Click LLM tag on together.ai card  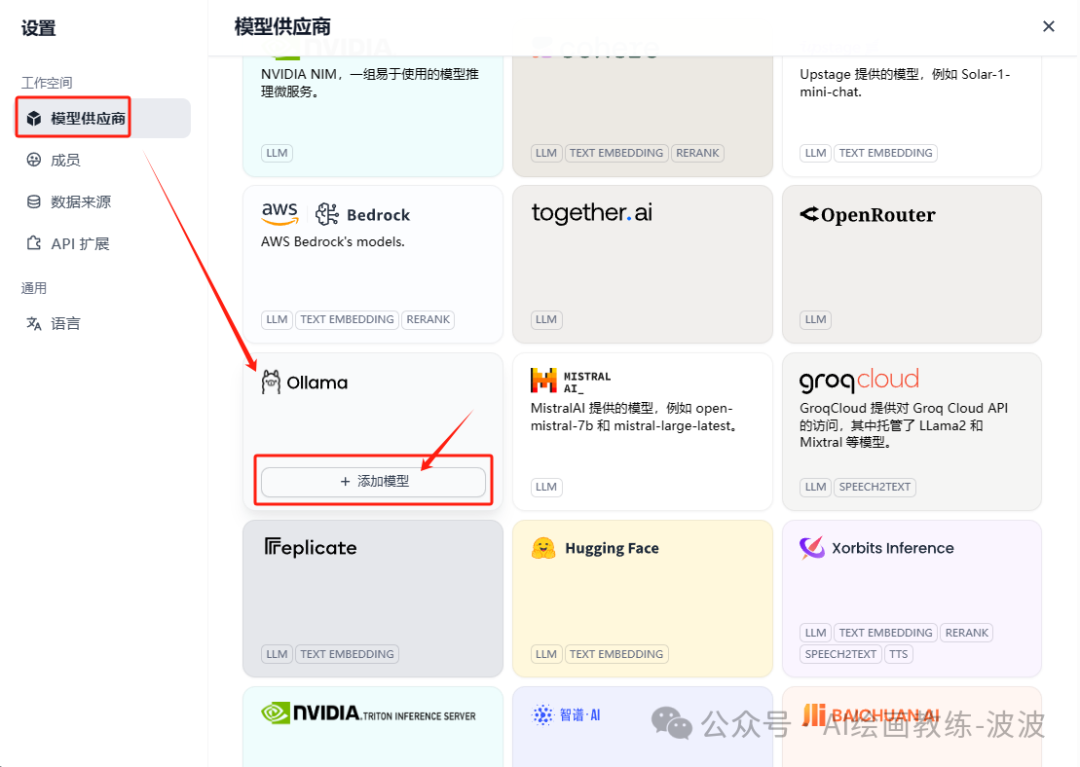coord(546,319)
